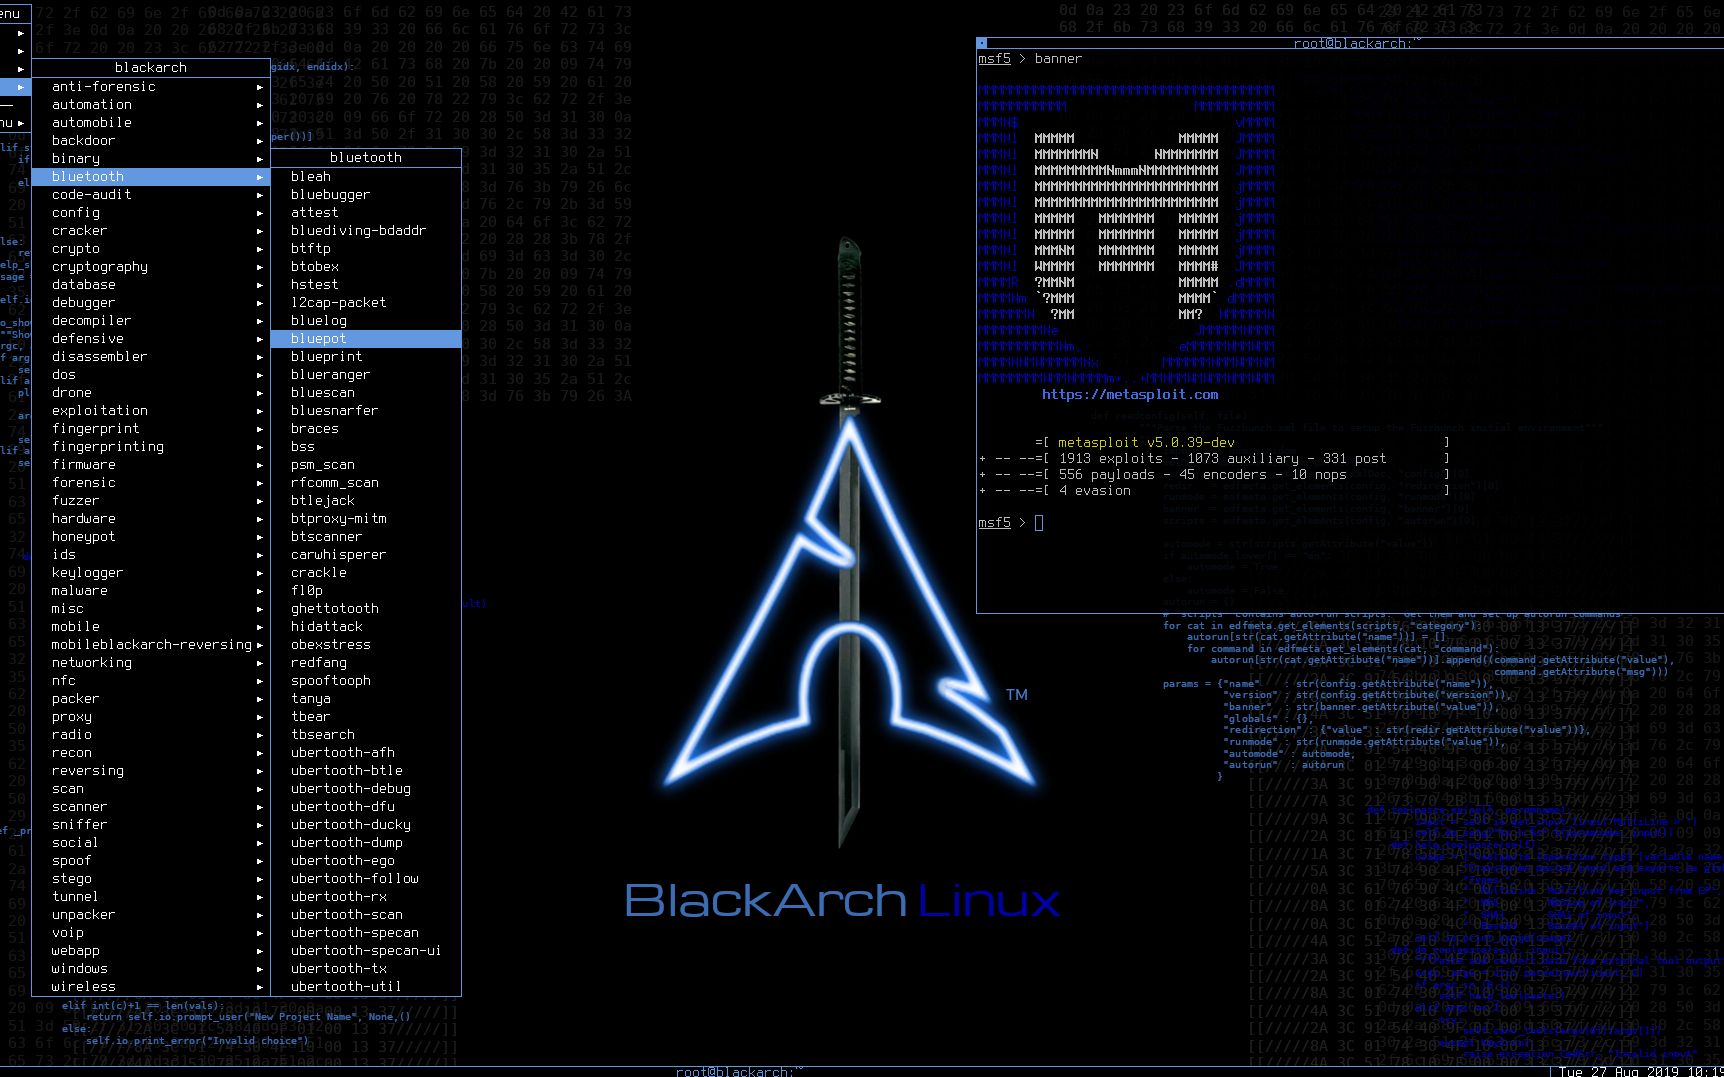
Task: Select l2cap-packet from the bluetooth list
Action: 337,302
